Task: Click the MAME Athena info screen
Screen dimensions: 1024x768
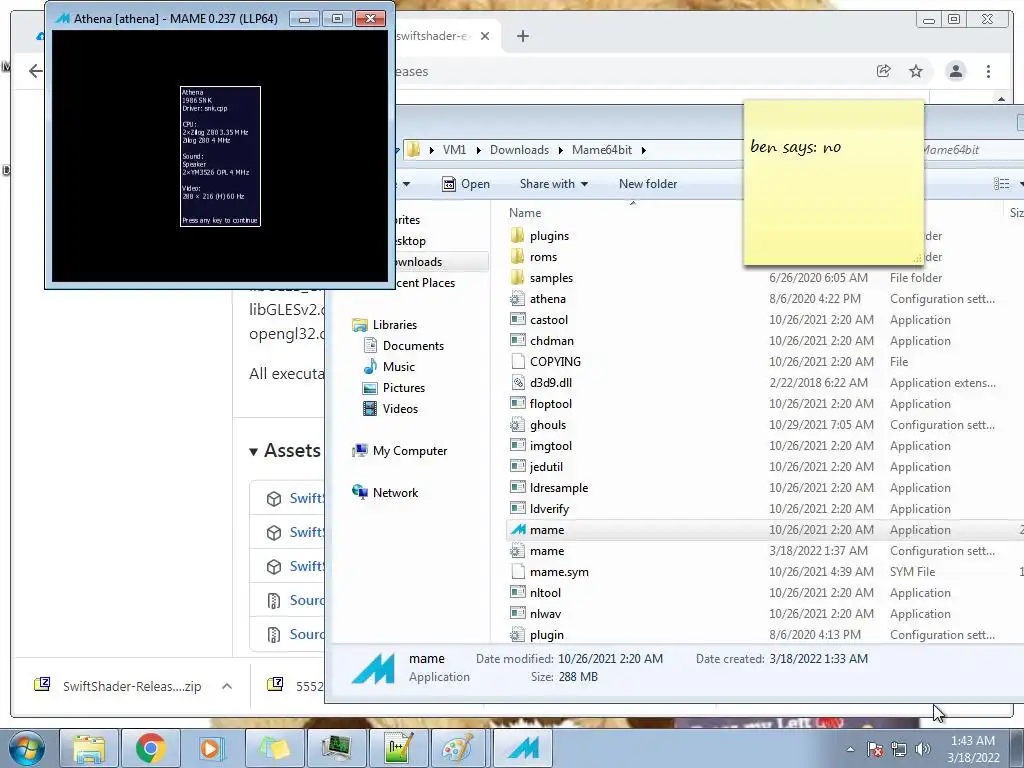Action: pos(220,157)
